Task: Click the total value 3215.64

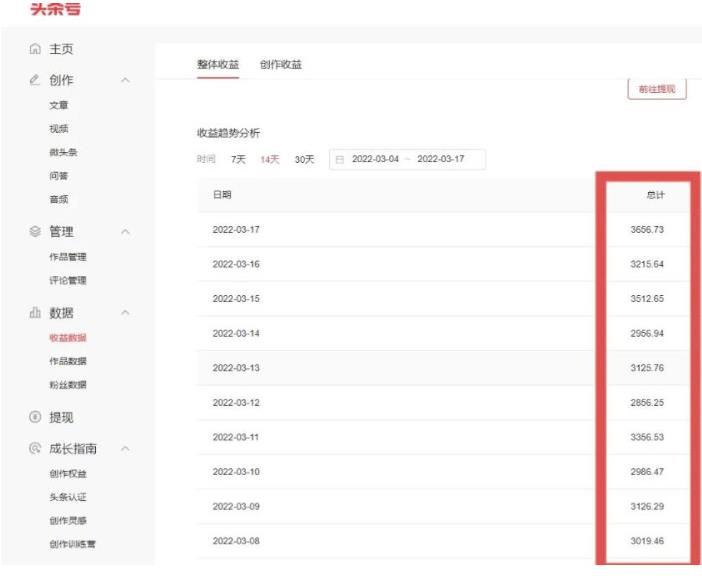Action: click(x=647, y=264)
